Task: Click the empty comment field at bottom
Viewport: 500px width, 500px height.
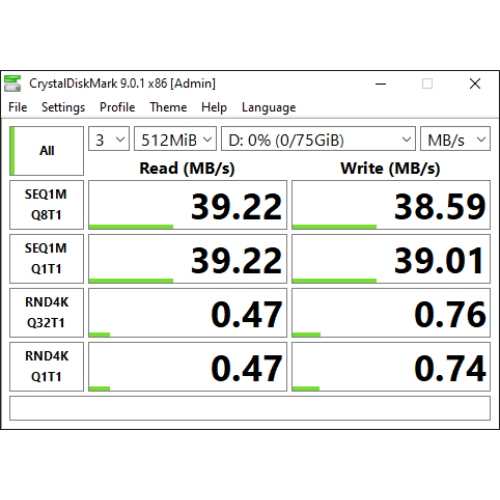Action: click(x=250, y=408)
